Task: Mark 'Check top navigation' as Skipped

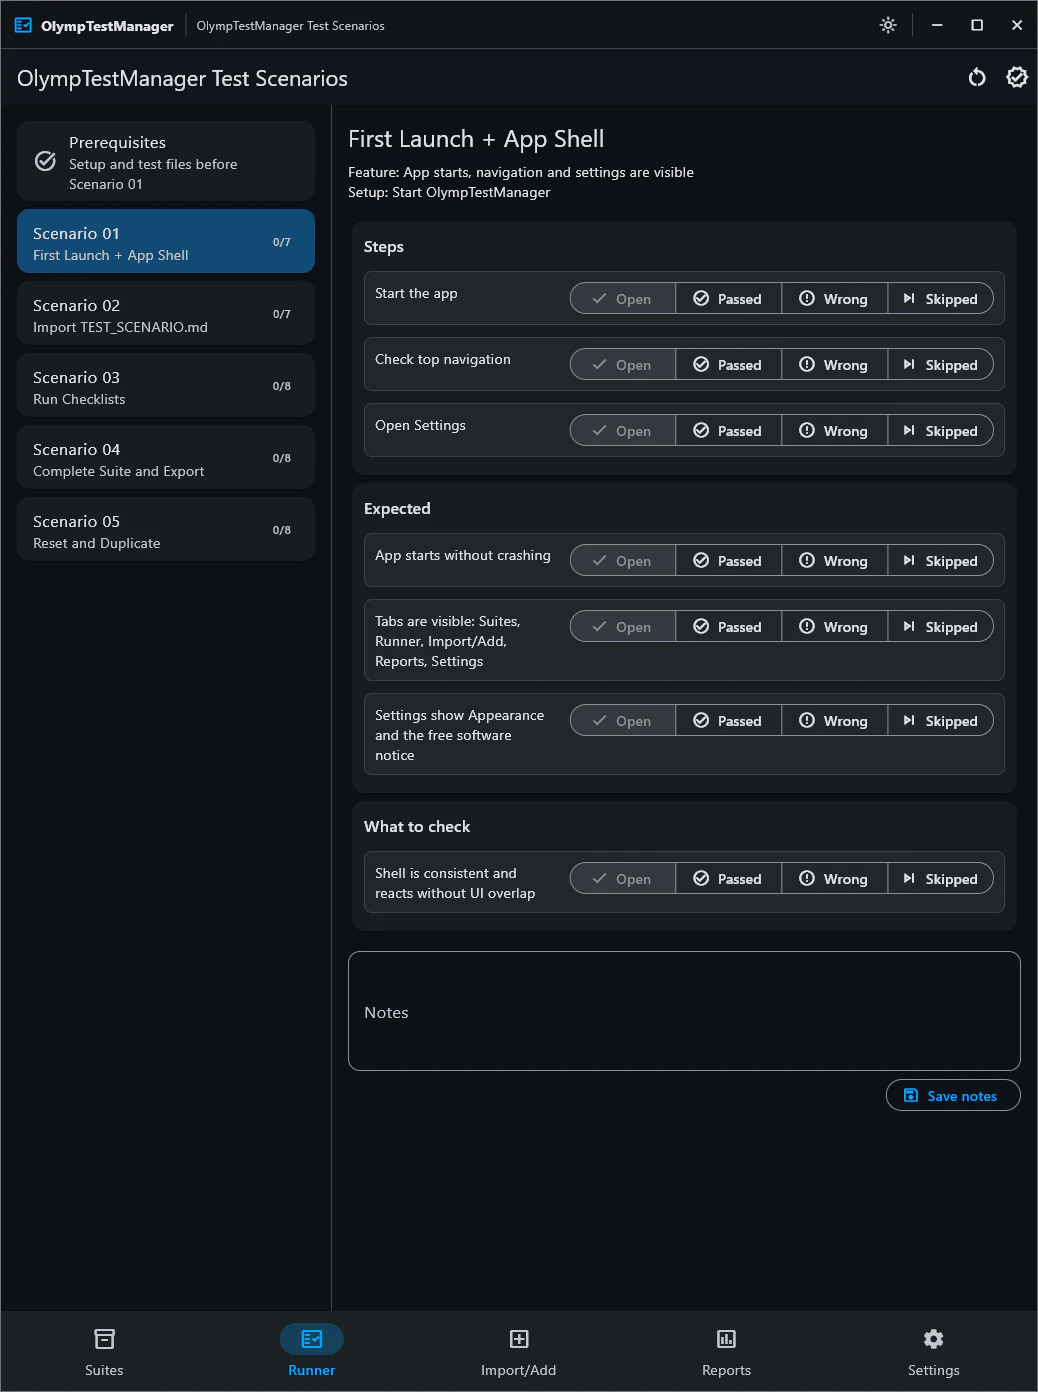Action: (941, 364)
